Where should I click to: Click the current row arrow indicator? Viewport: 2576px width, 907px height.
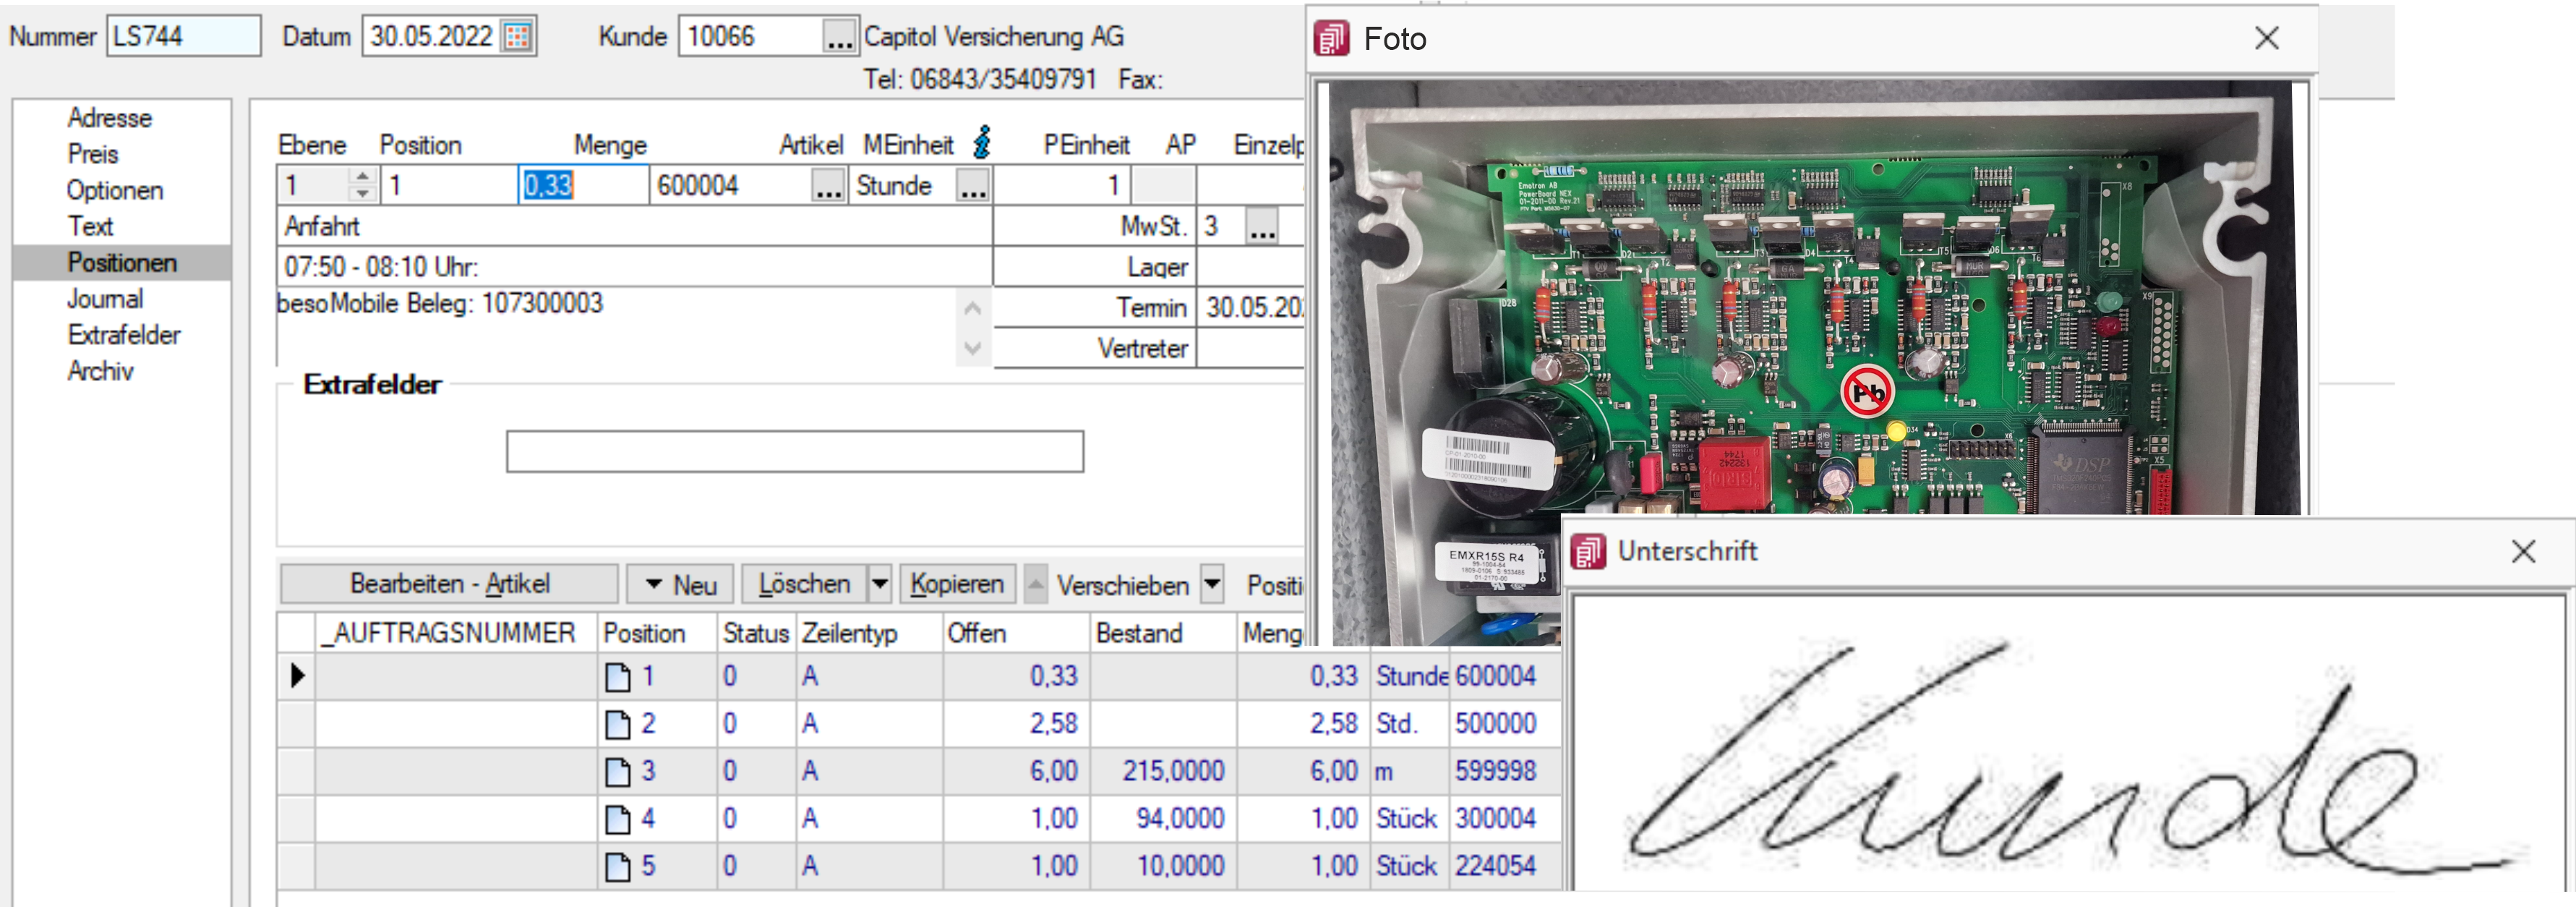pos(297,676)
